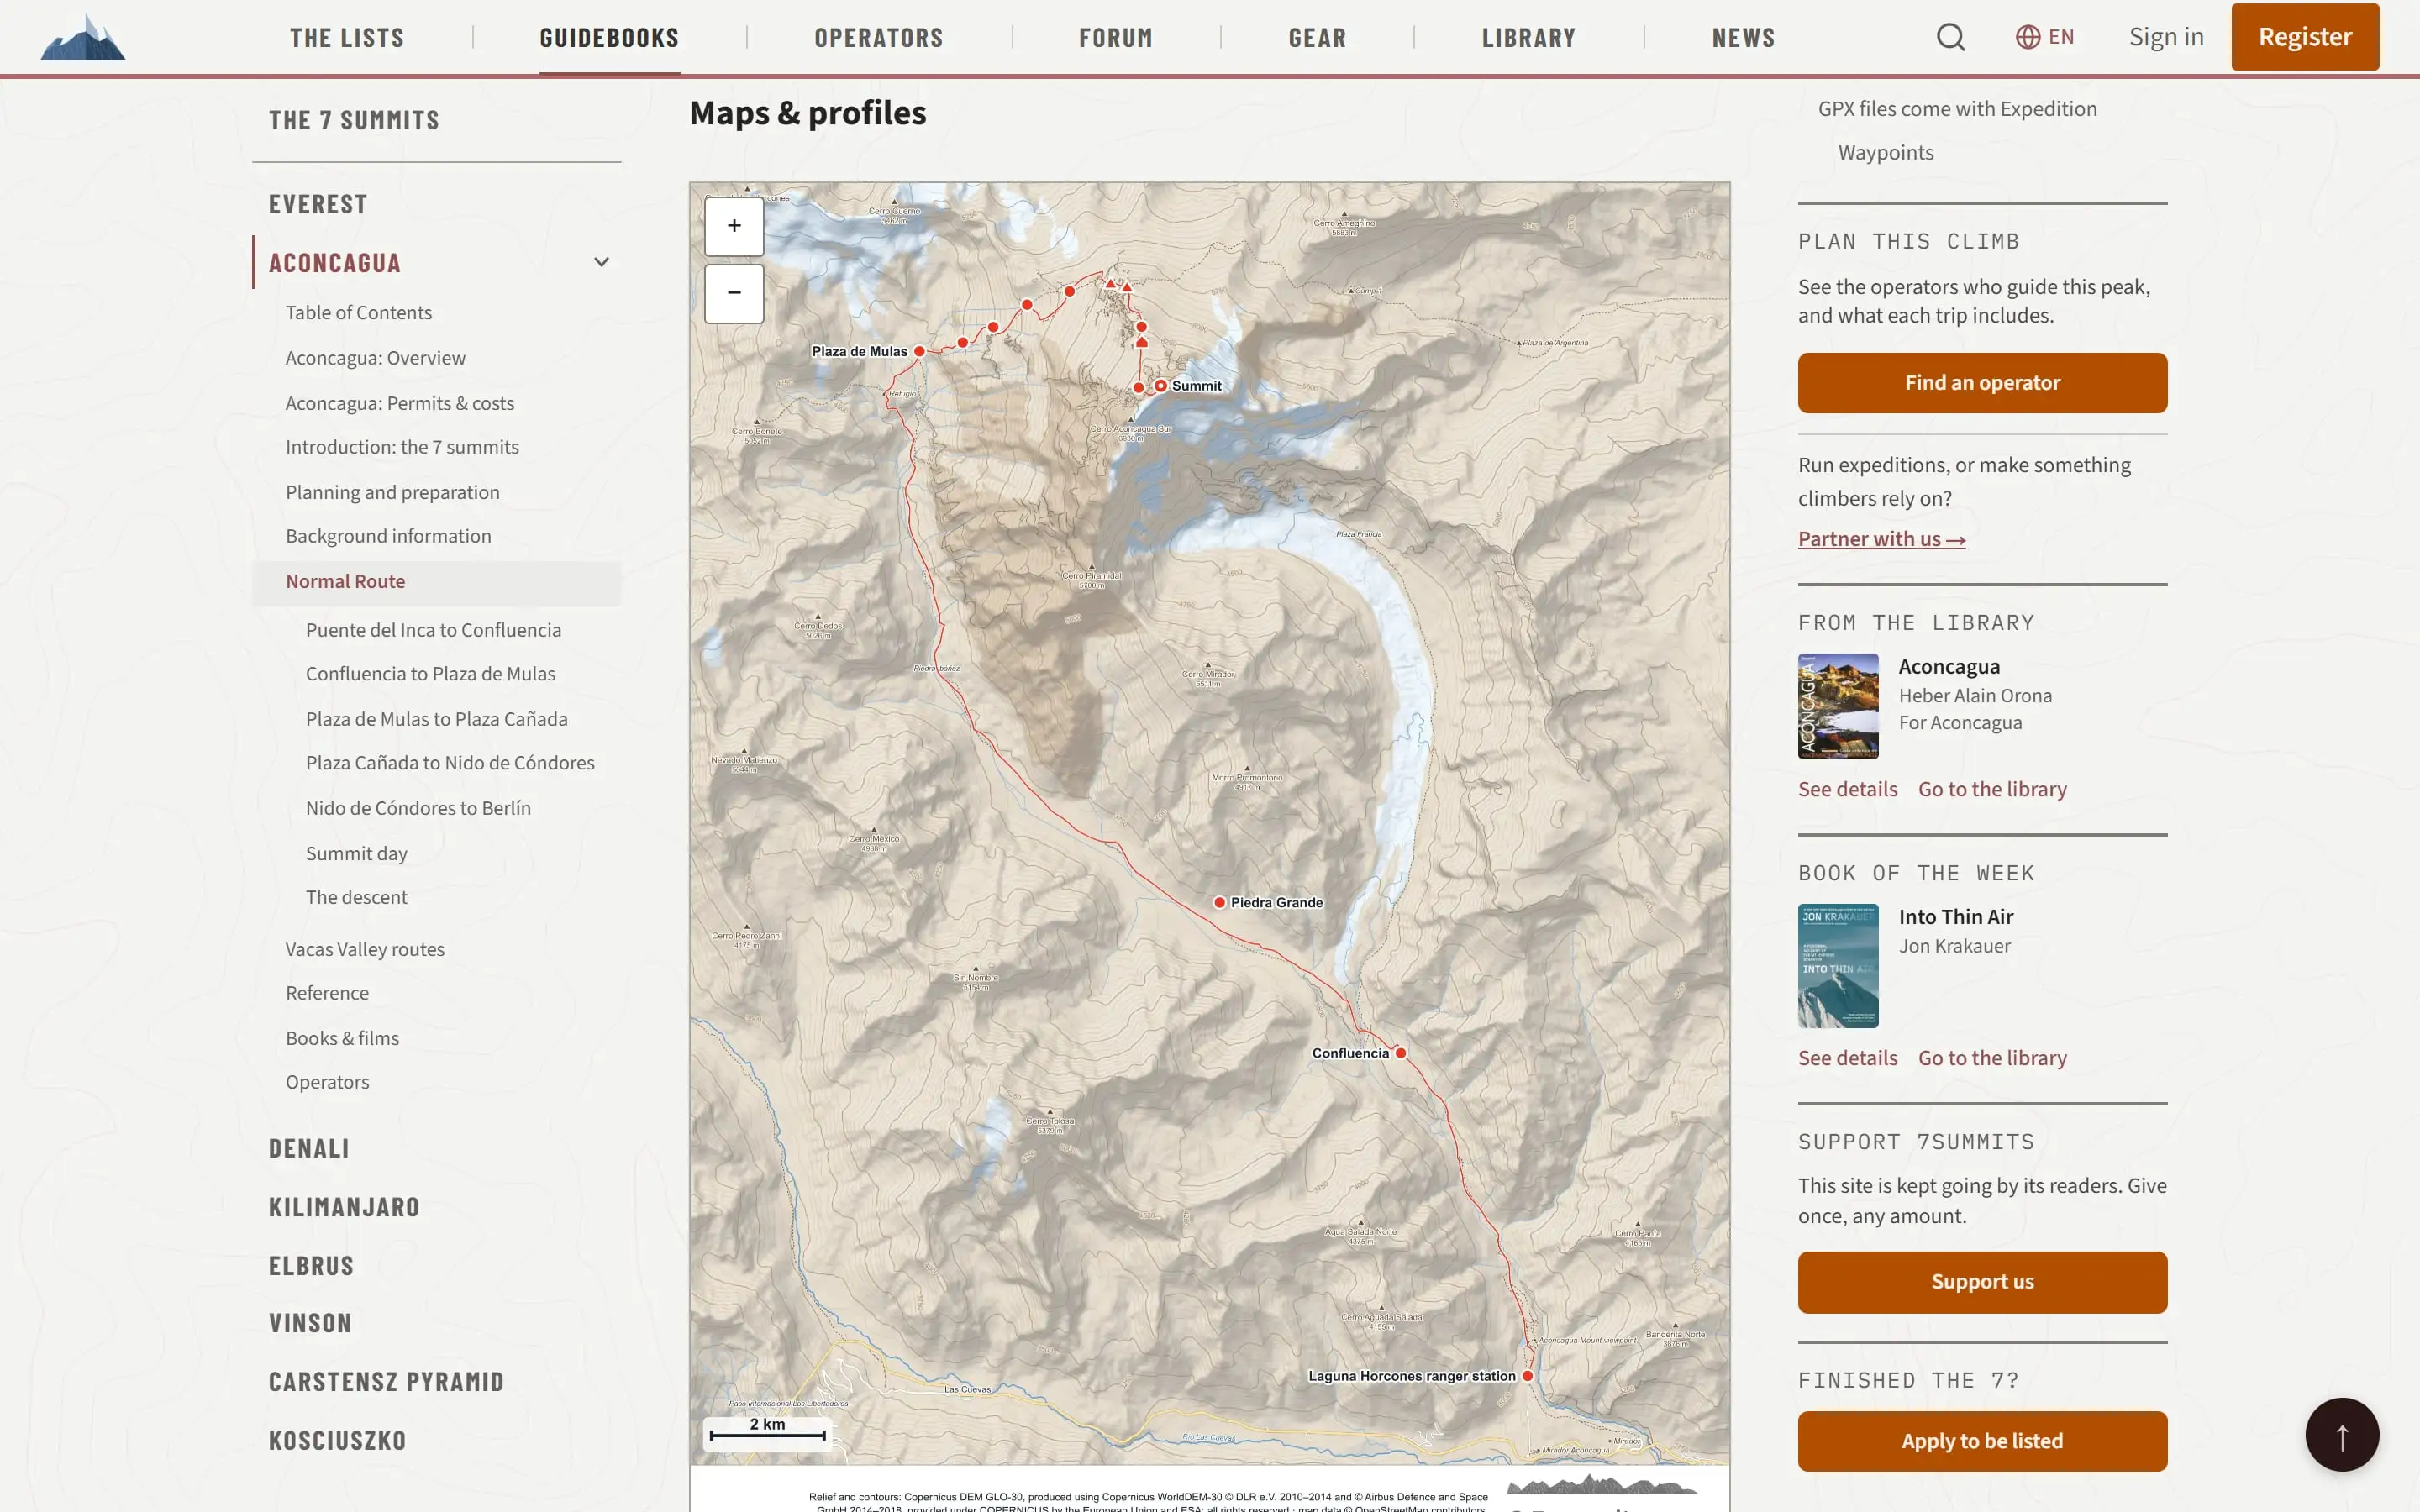Viewport: 2420px width, 1512px height.
Task: Collapse the Aconcagua section chevron
Action: (x=601, y=262)
